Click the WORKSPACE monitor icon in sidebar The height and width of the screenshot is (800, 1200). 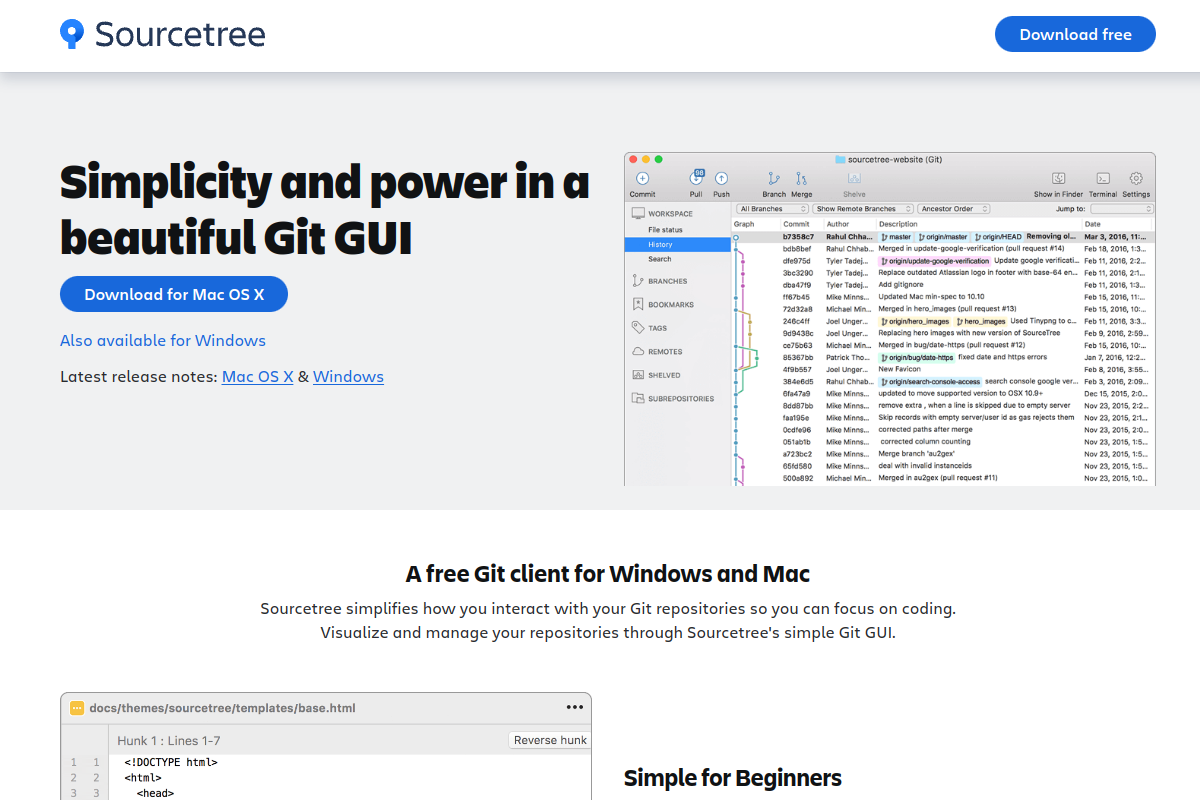click(638, 213)
